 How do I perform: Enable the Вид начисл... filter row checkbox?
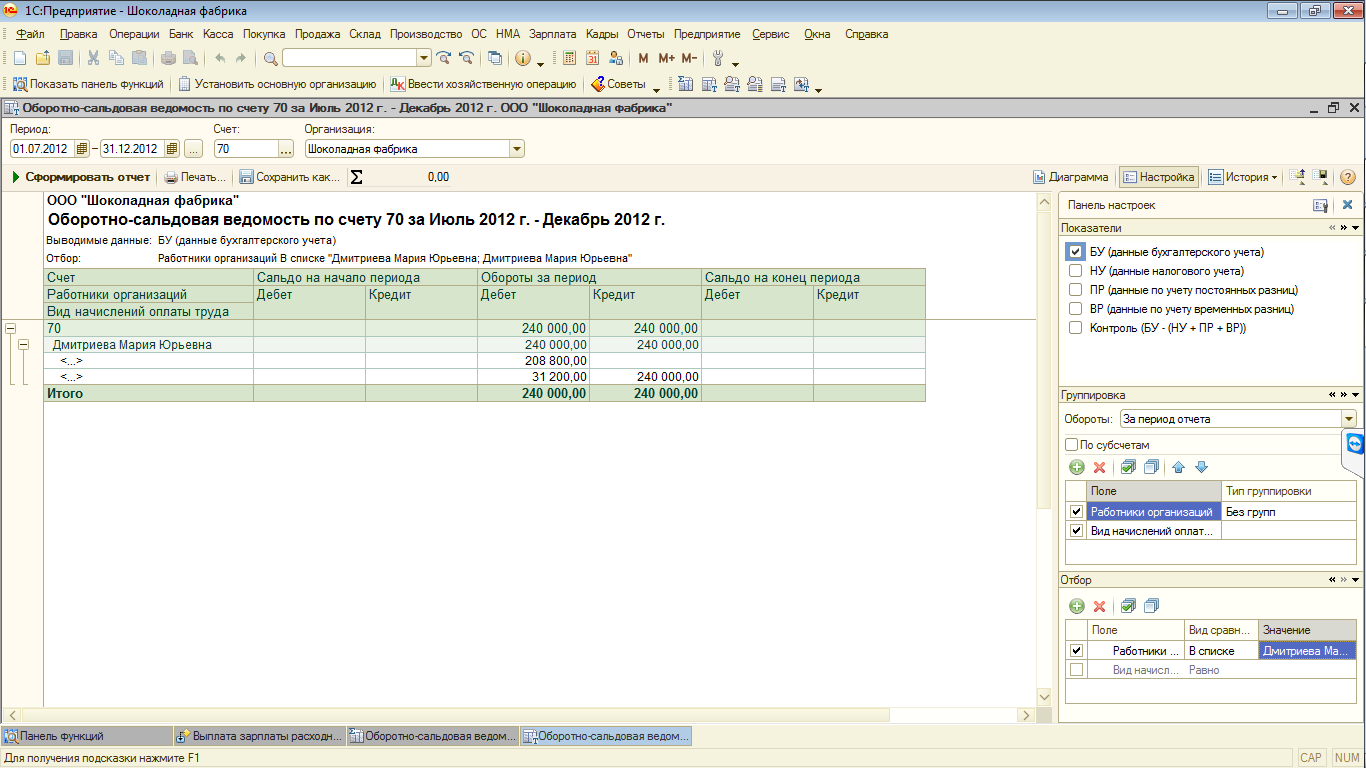coord(1076,670)
